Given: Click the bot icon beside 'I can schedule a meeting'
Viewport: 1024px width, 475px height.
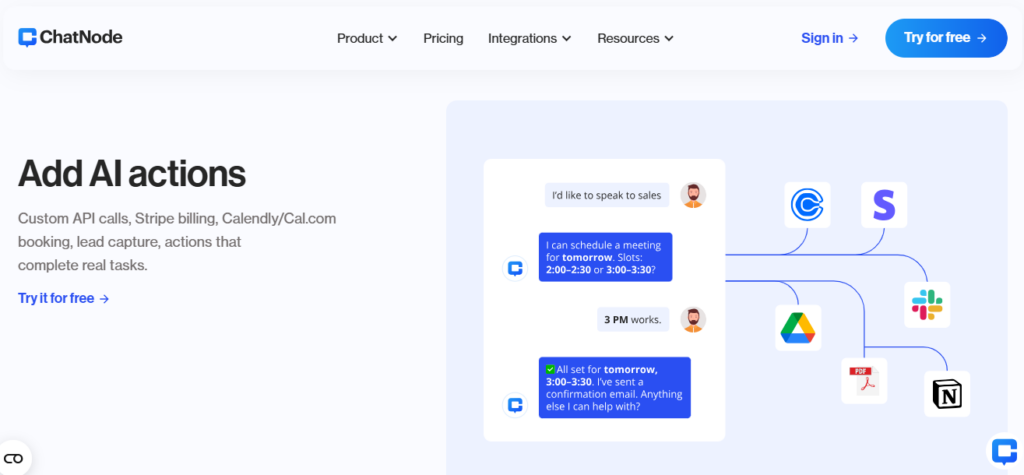Looking at the screenshot, I should point(515,269).
